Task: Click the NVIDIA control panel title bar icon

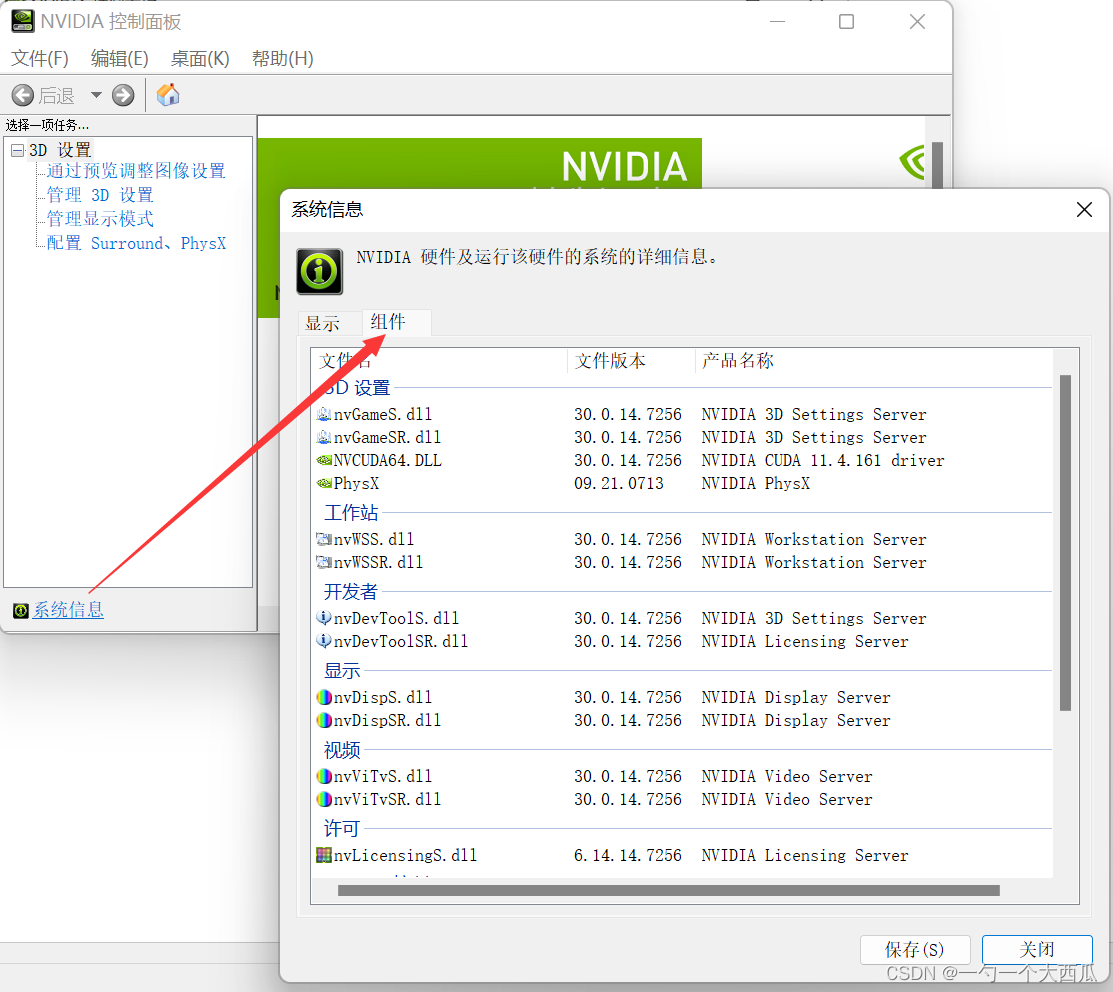Action: coord(23,21)
